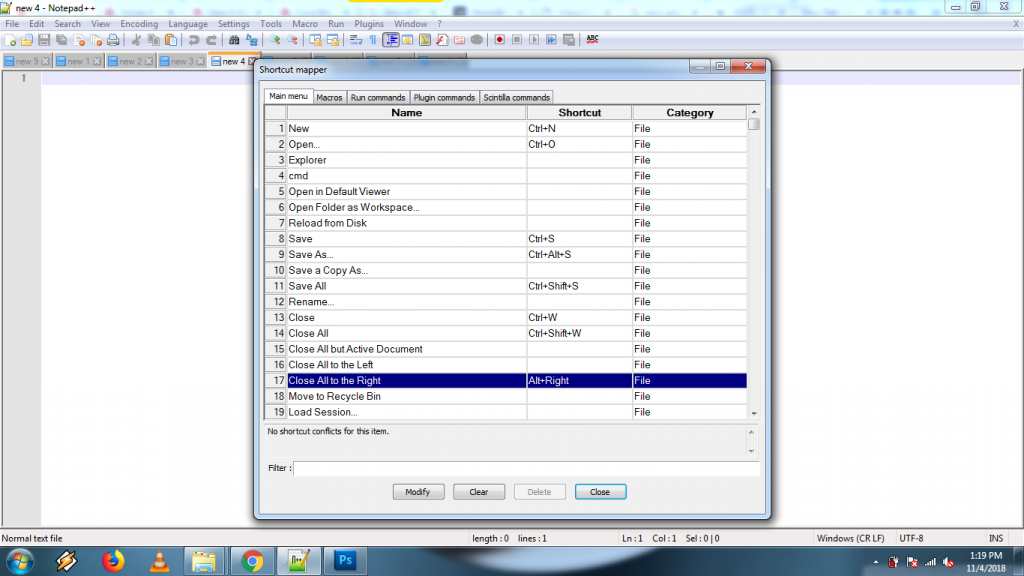
Task: Click the Close document toolbar icon
Action: [x=79, y=40]
